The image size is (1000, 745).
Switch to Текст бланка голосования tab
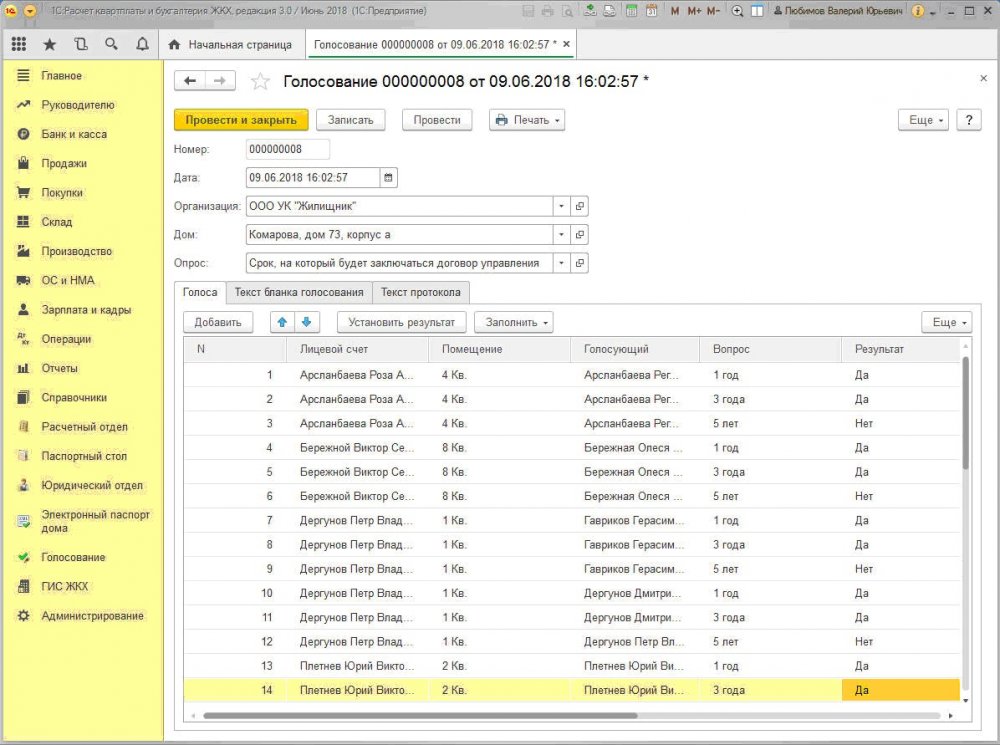[x=299, y=292]
